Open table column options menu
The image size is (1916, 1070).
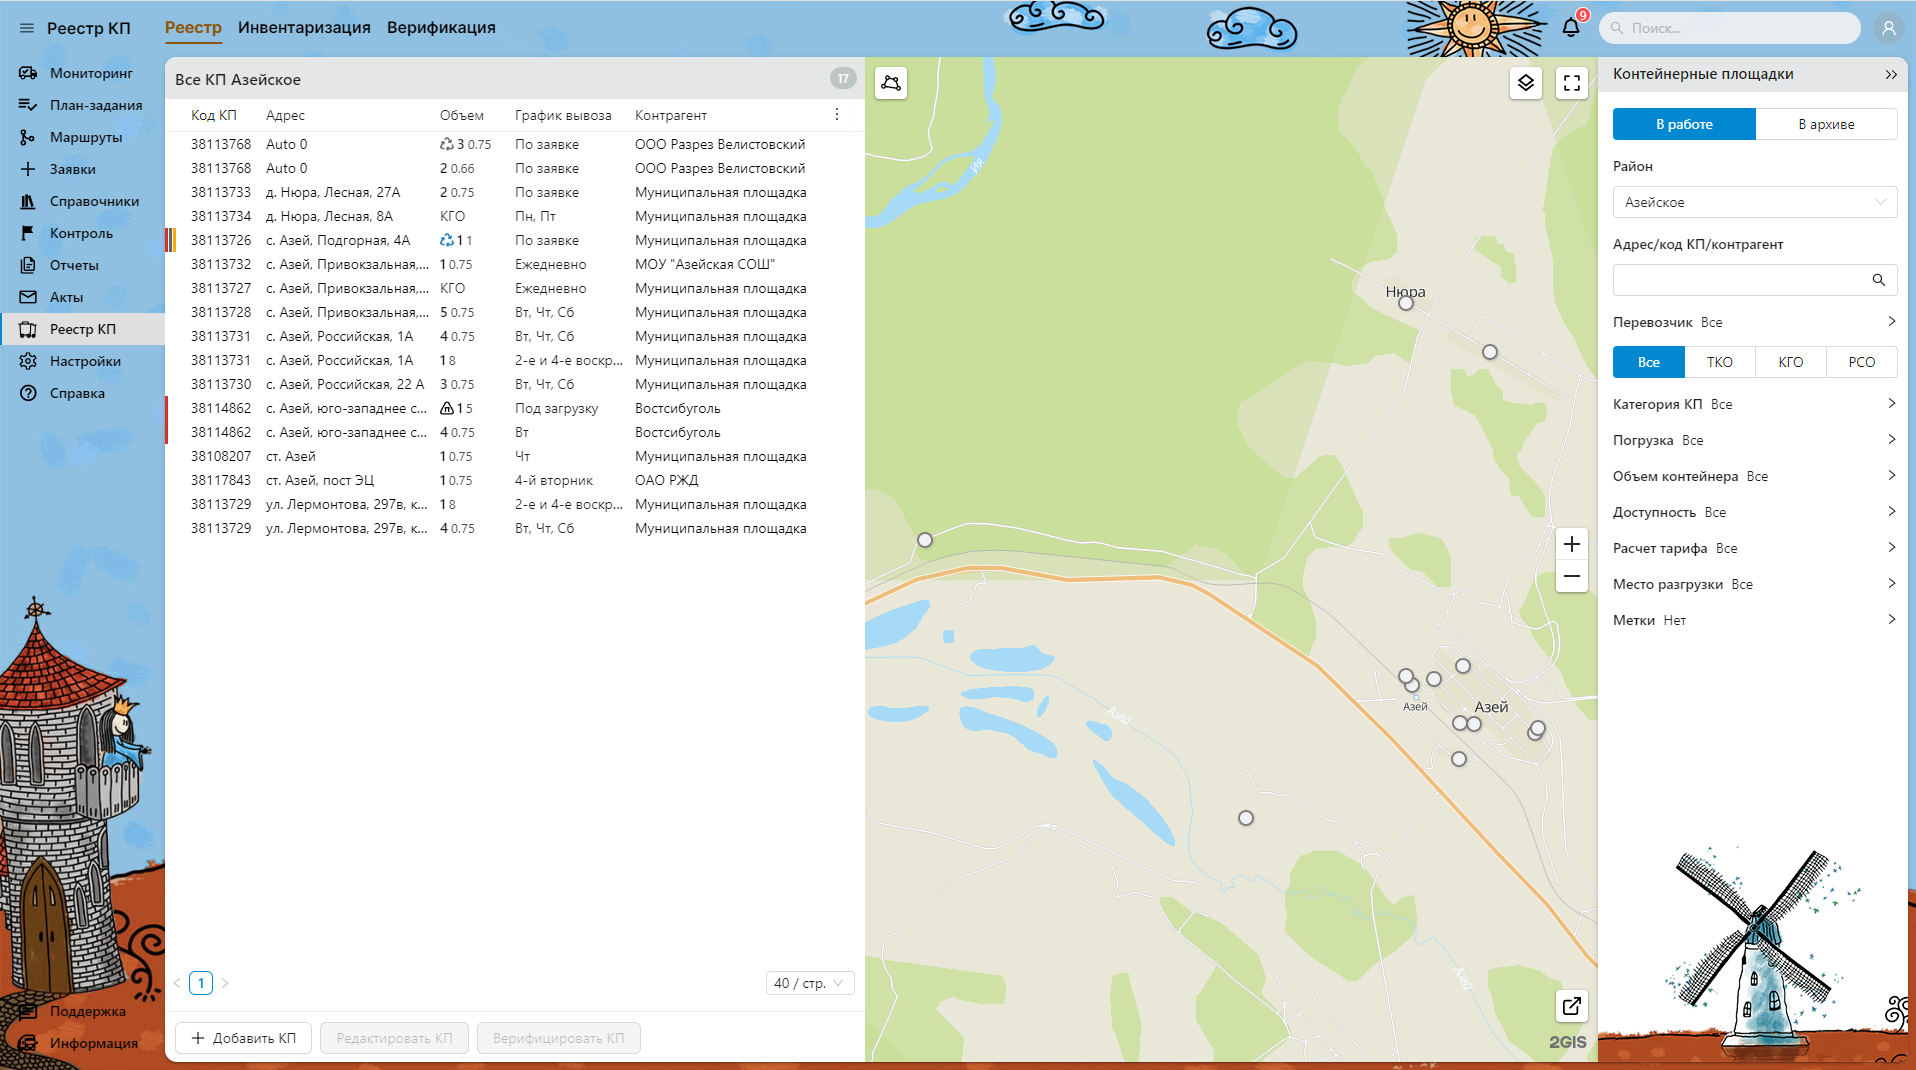[837, 115]
